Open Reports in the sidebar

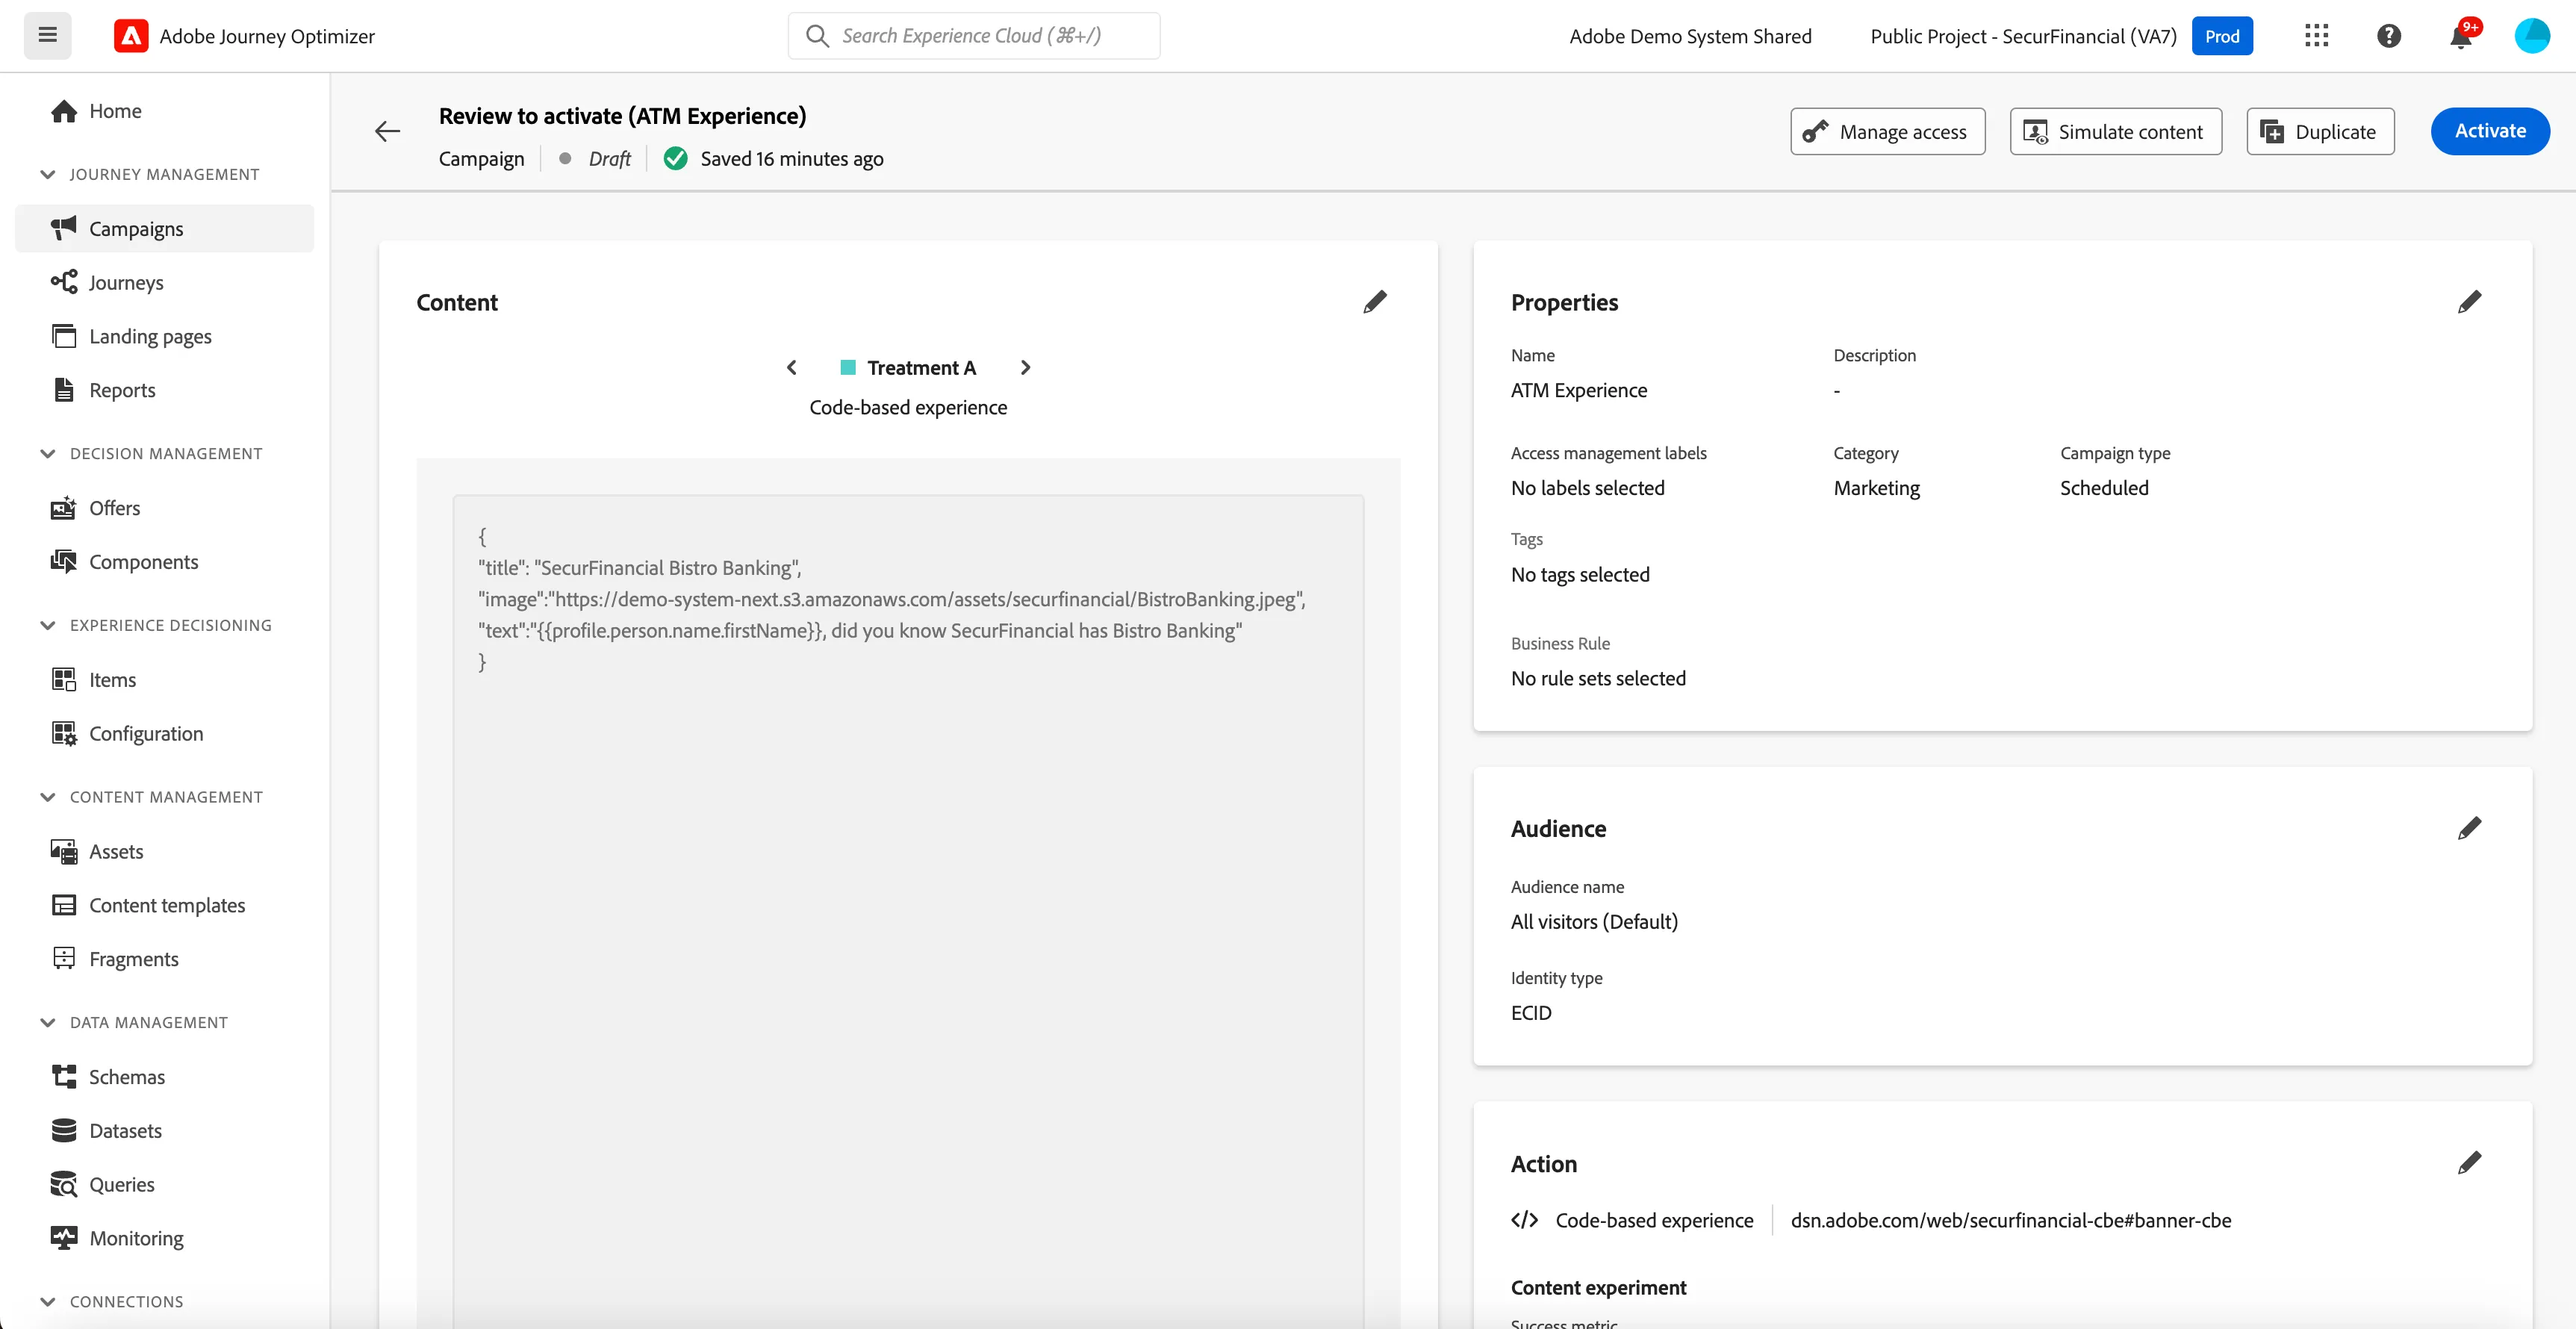(x=165, y=391)
